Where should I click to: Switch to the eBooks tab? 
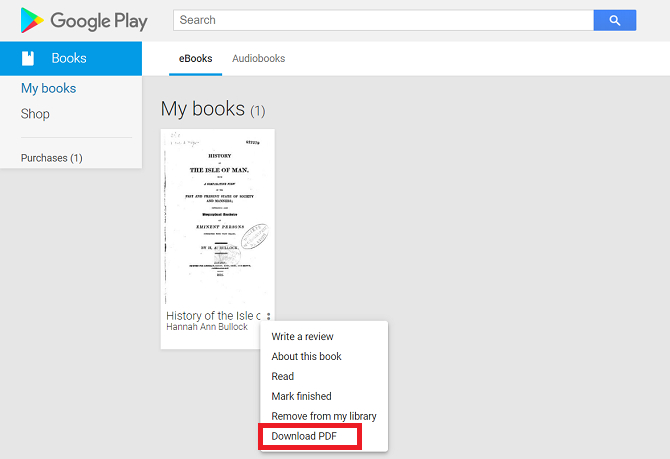[x=195, y=58]
